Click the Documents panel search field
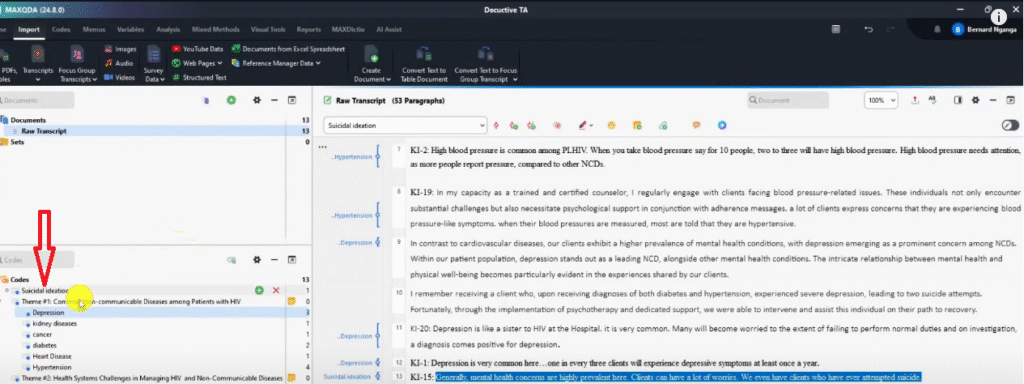1024x384 pixels. pos(37,101)
